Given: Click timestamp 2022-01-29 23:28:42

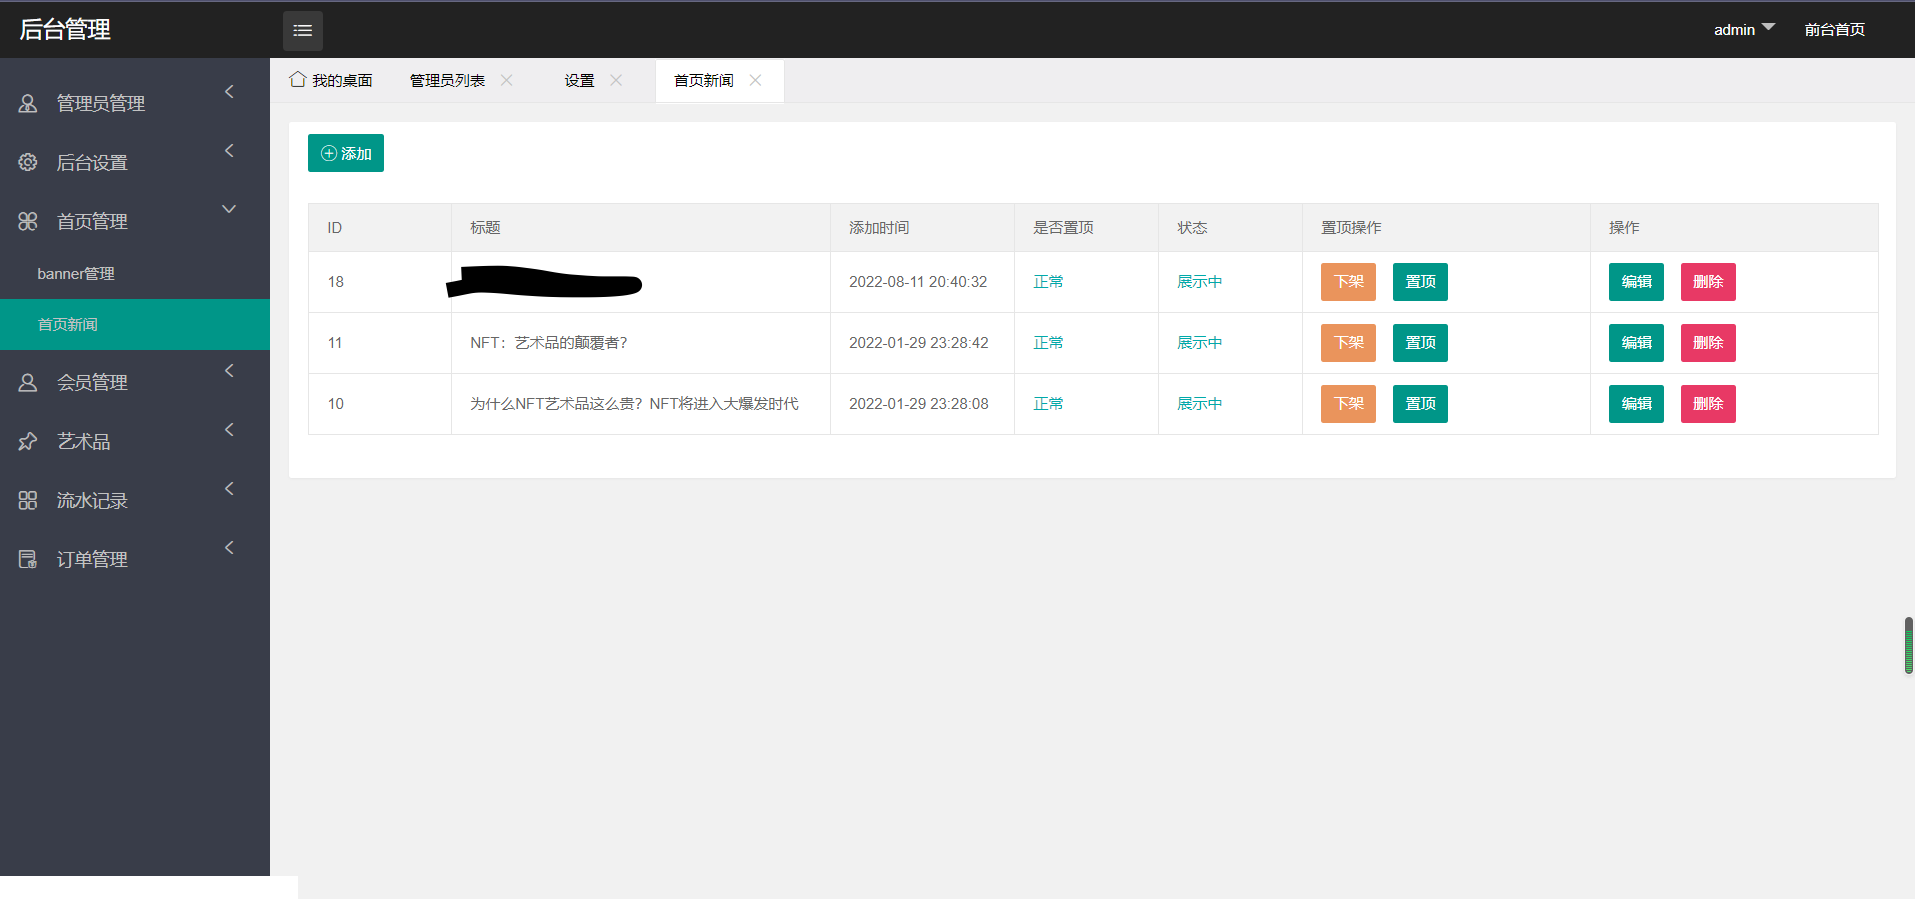Looking at the screenshot, I should coord(918,343).
